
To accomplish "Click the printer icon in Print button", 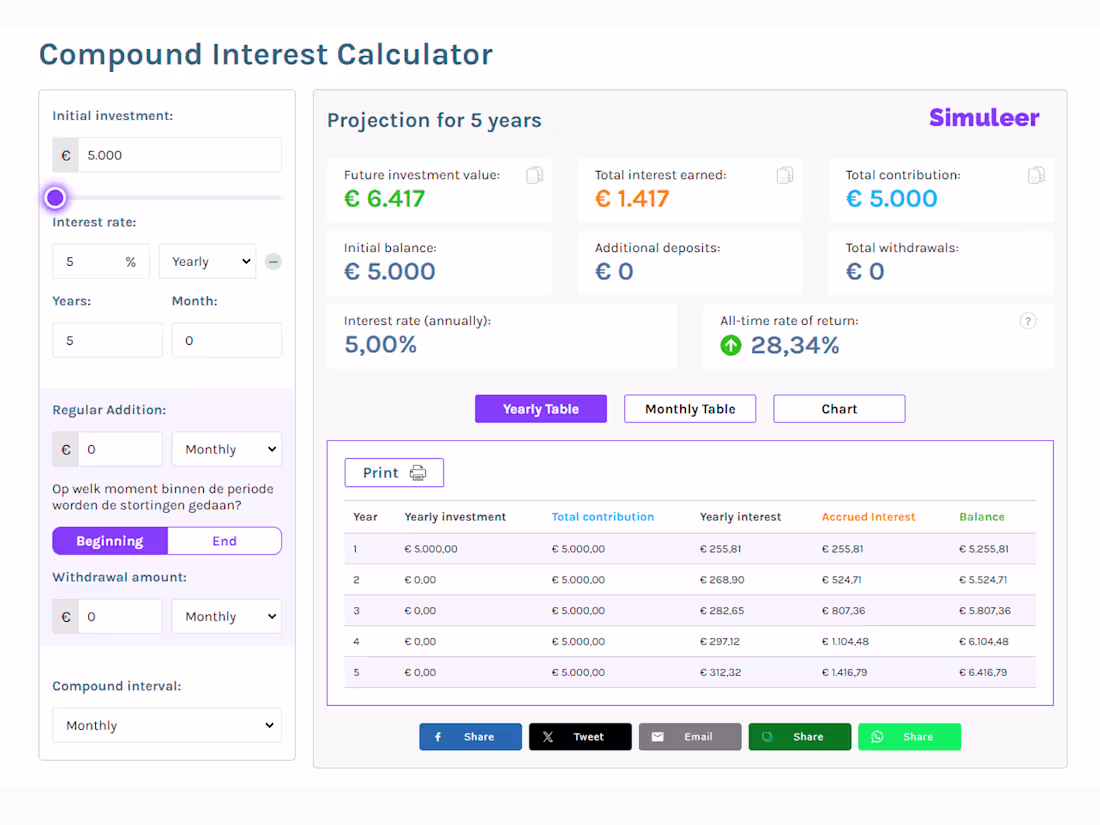I will coord(418,473).
